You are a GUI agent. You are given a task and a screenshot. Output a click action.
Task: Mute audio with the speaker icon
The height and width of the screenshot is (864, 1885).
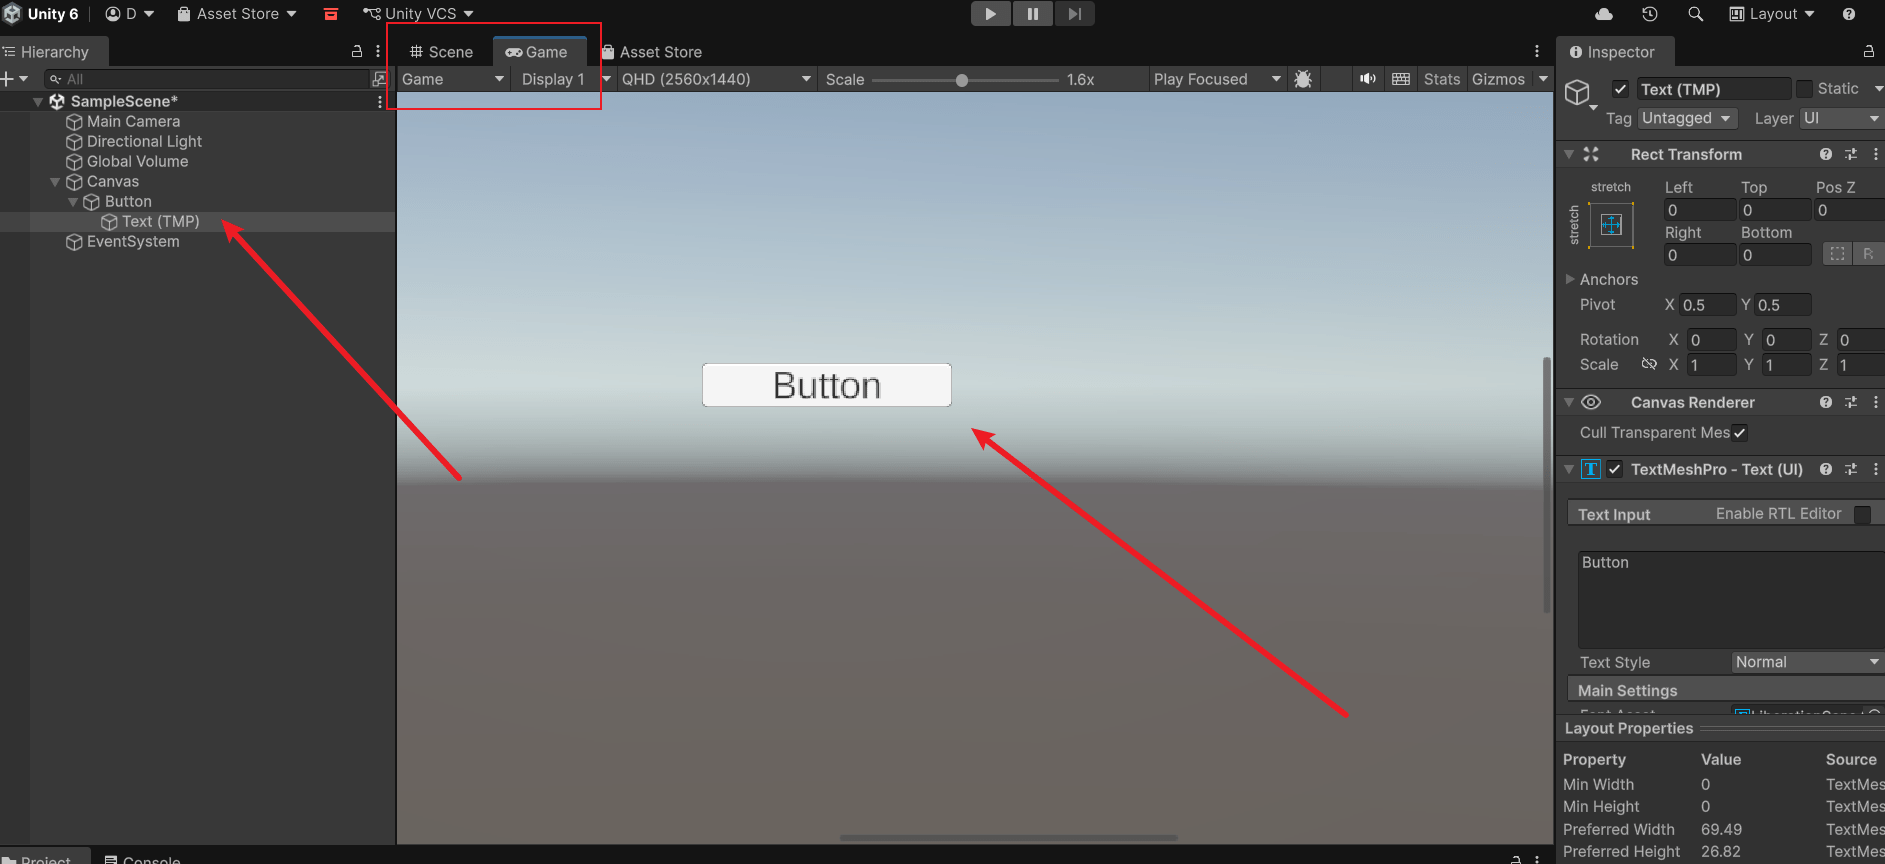(x=1367, y=79)
